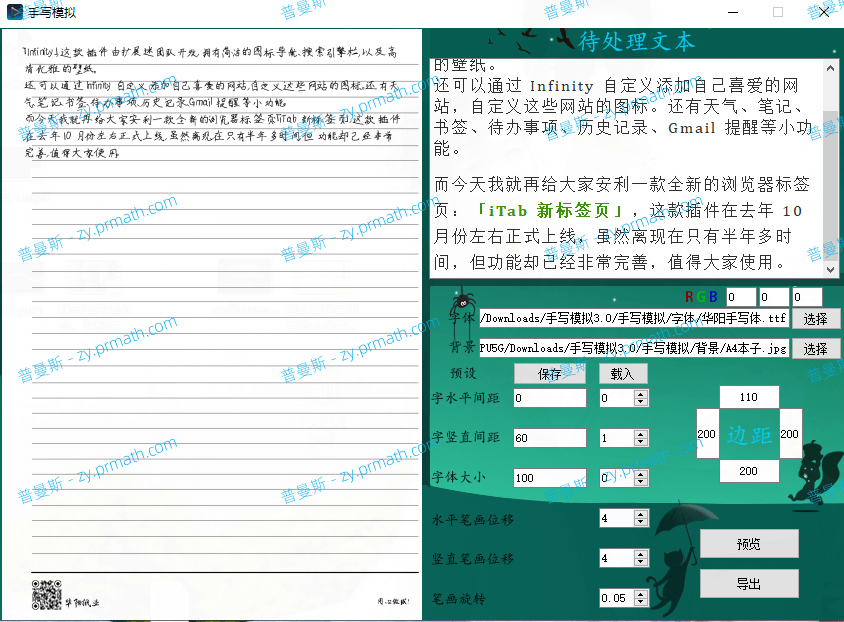The image size is (844, 622).
Task: Click 选择 to pick a background image
Action: pyautogui.click(x=816, y=348)
